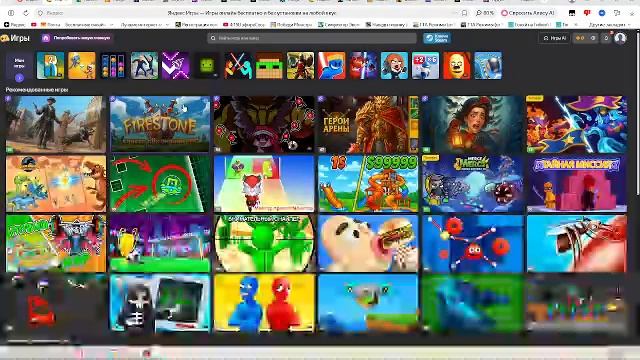Viewport: 640px width, 360px height.
Task: Open the red extension icon in the browser toolbar
Action: (x=587, y=13)
